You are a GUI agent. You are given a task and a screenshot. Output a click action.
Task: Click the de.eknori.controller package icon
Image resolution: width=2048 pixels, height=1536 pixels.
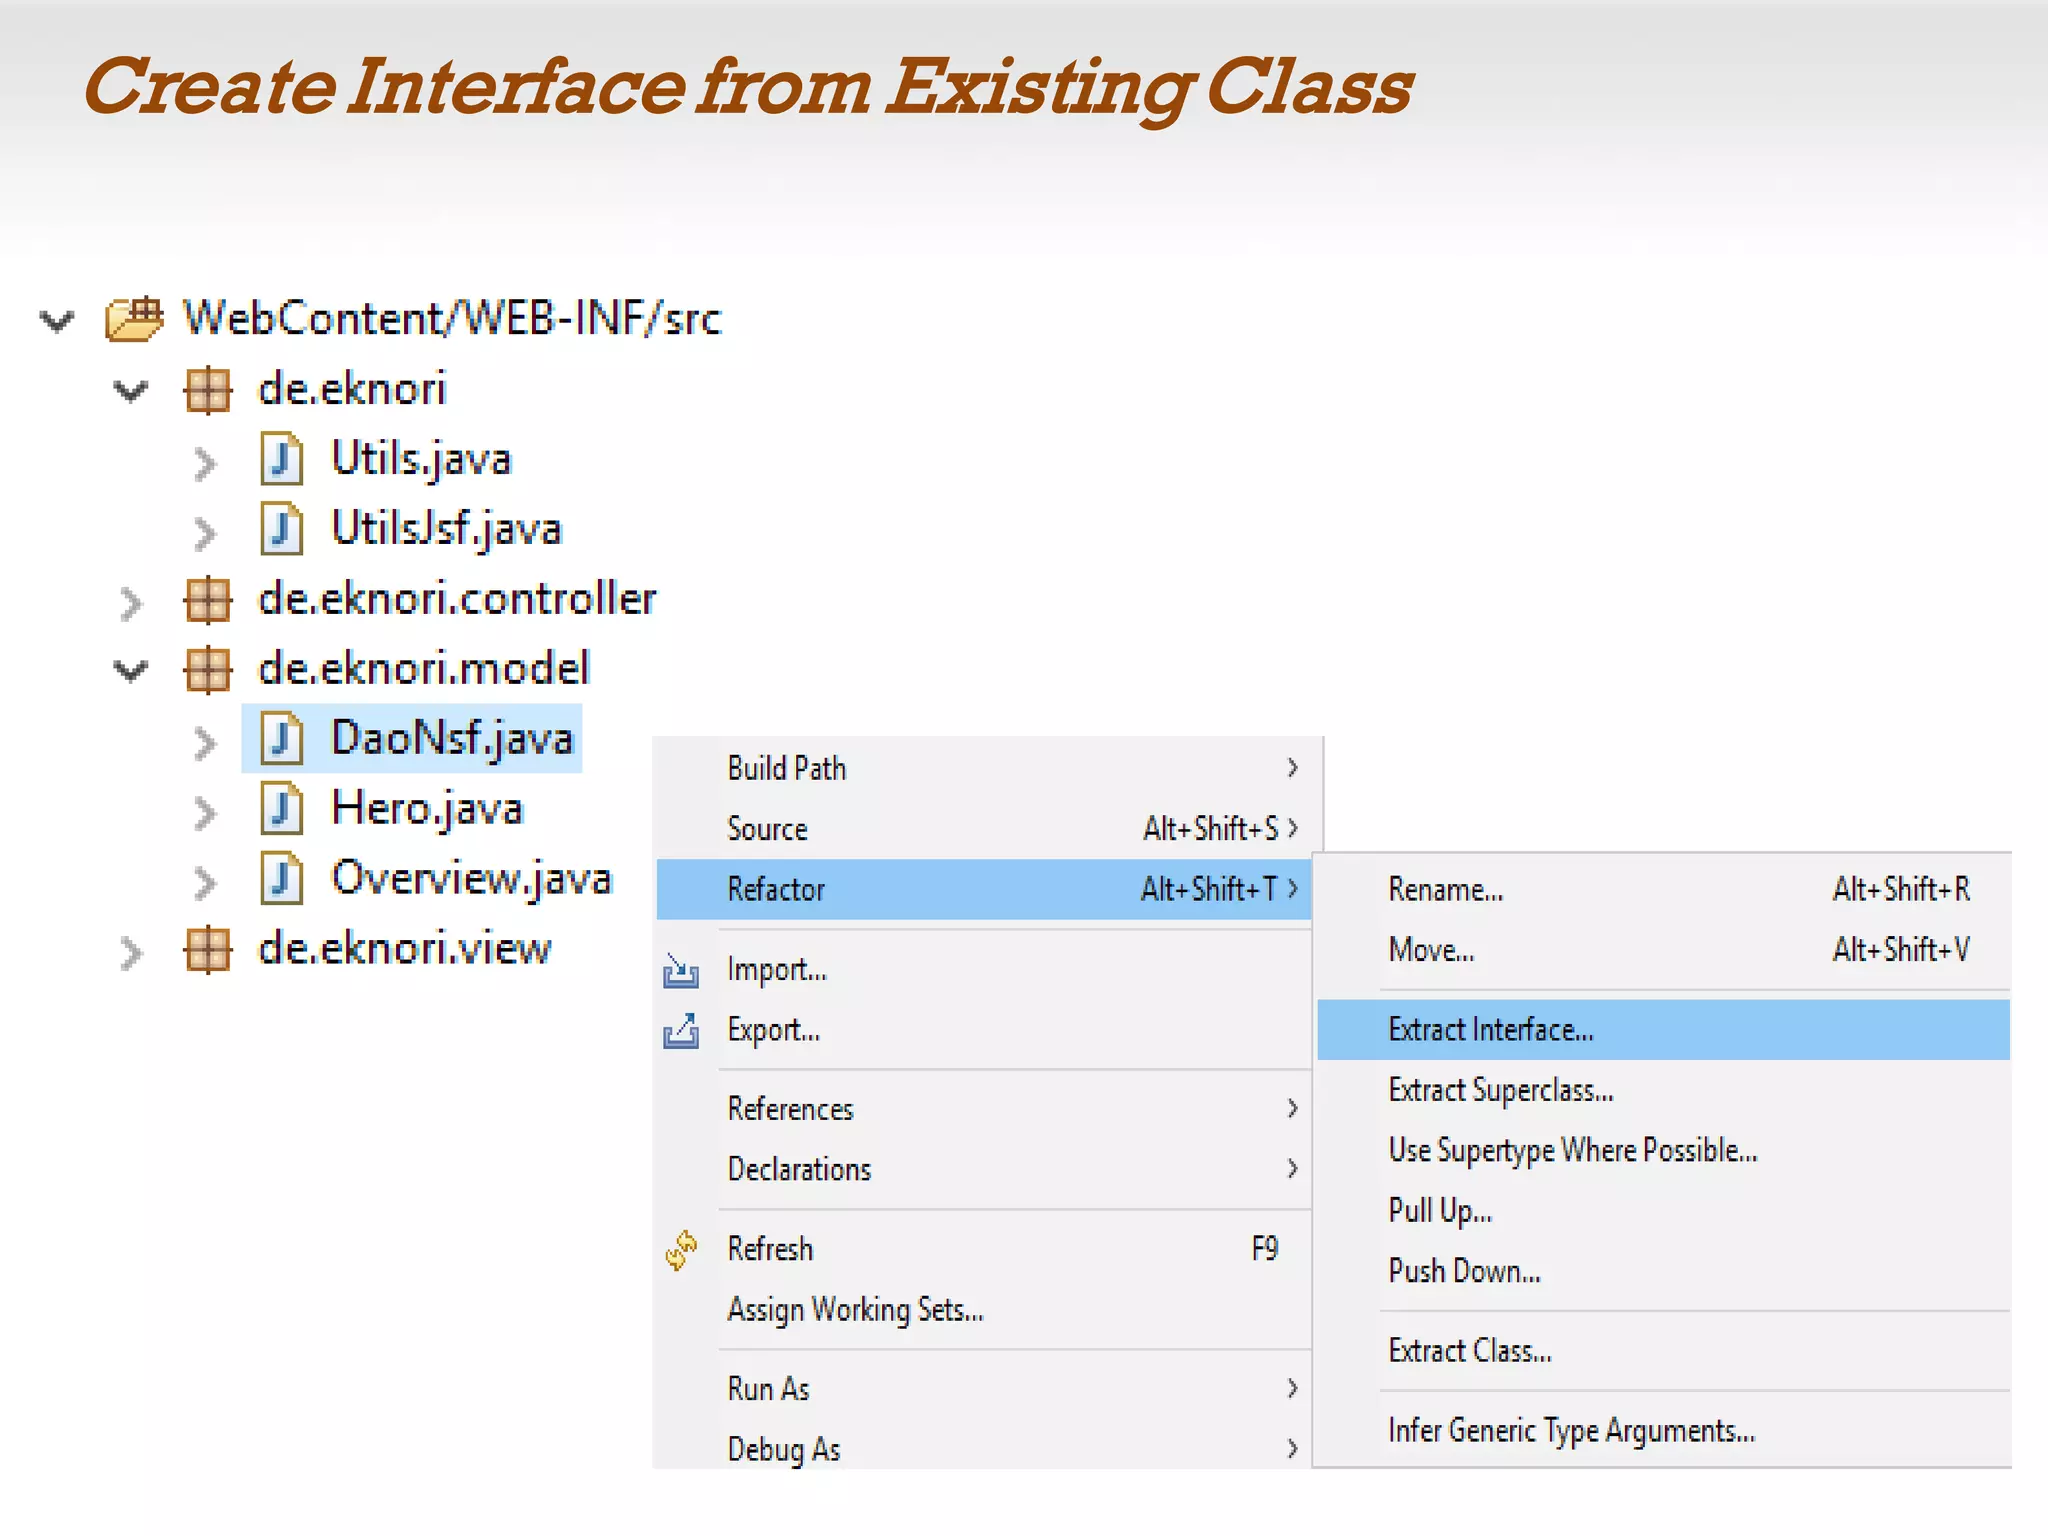[x=208, y=600]
